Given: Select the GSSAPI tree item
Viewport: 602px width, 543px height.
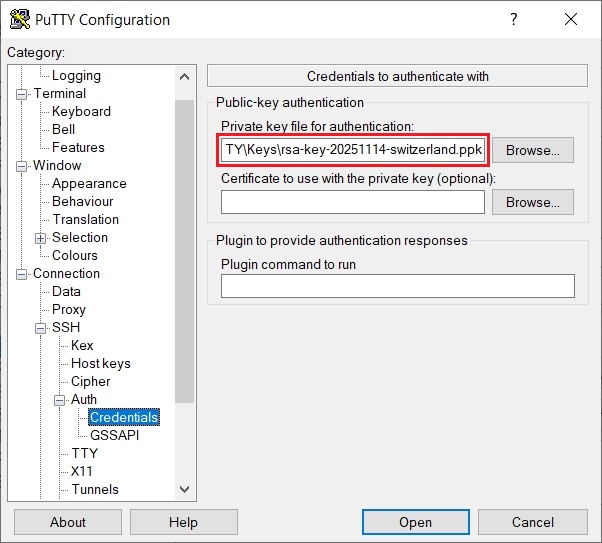Looking at the screenshot, I should tap(112, 435).
